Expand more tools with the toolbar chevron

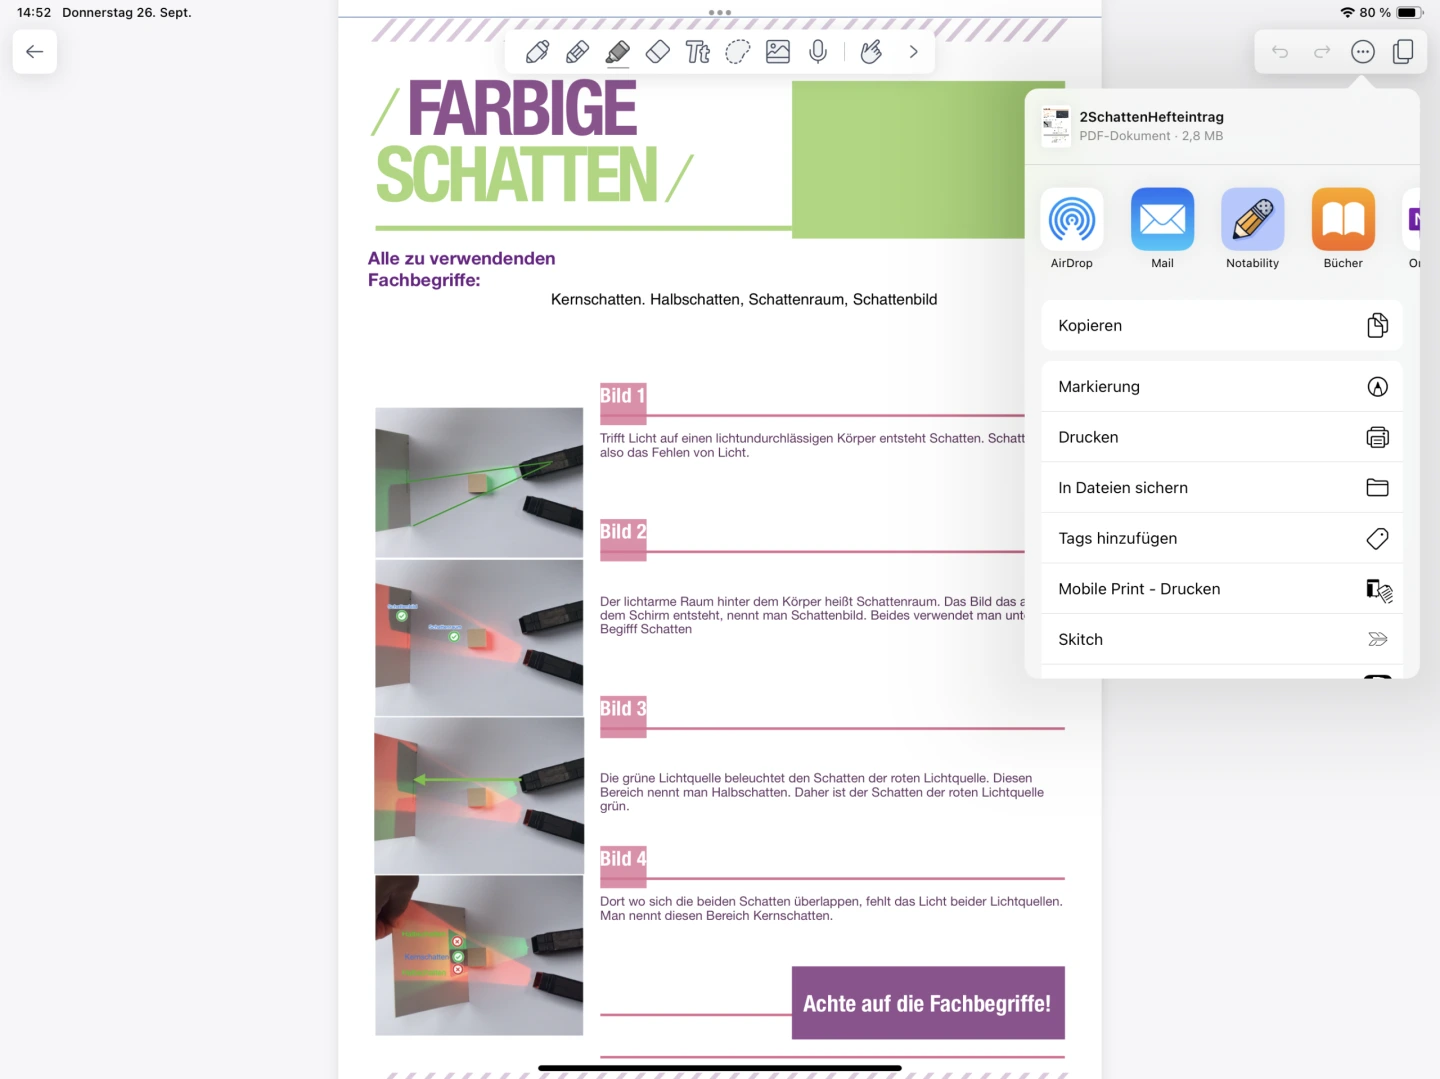913,52
